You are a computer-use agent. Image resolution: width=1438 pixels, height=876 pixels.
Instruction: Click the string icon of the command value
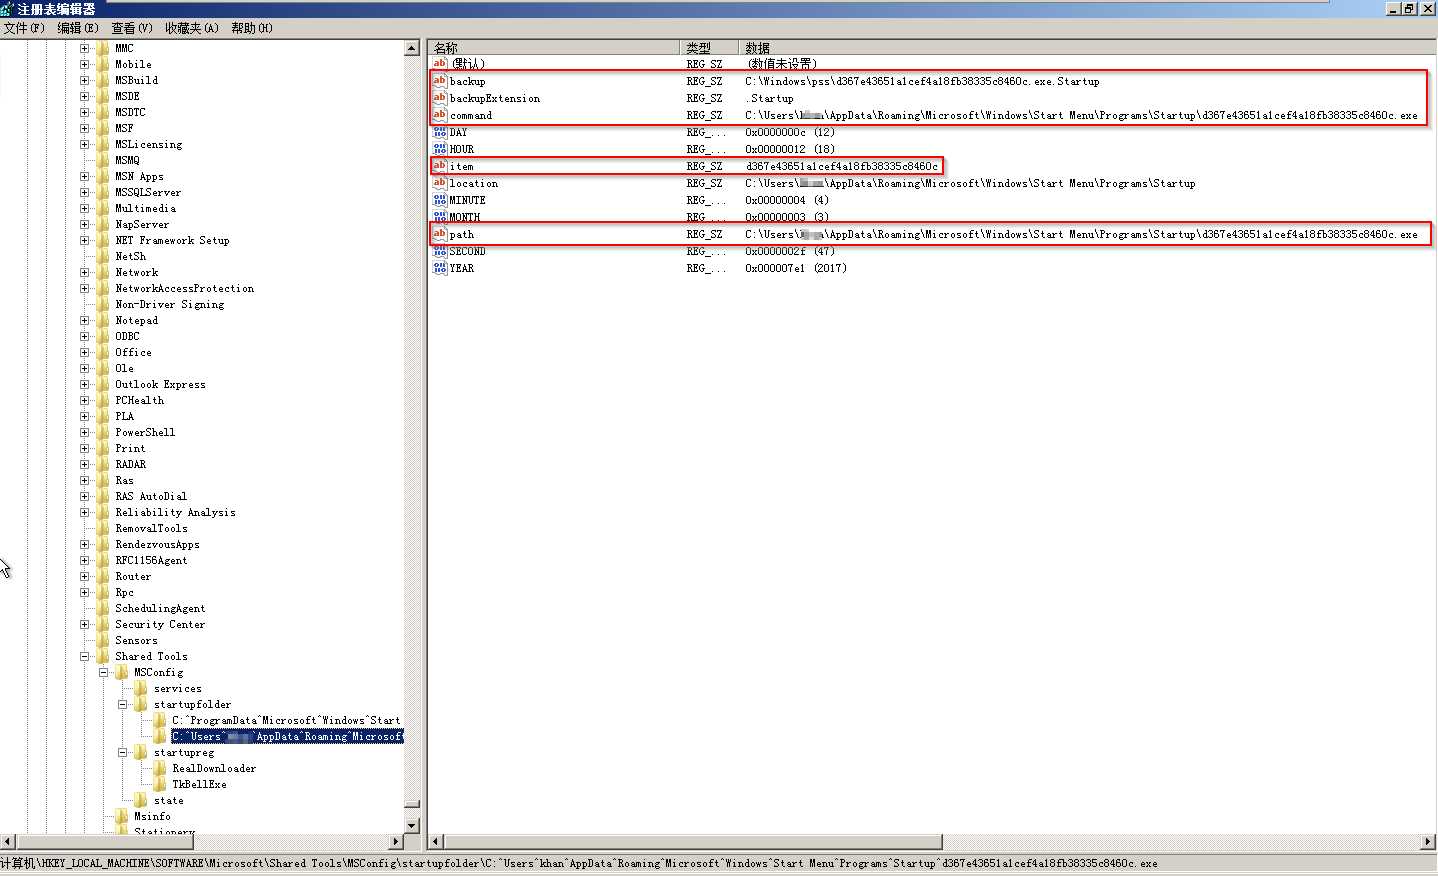click(x=439, y=115)
